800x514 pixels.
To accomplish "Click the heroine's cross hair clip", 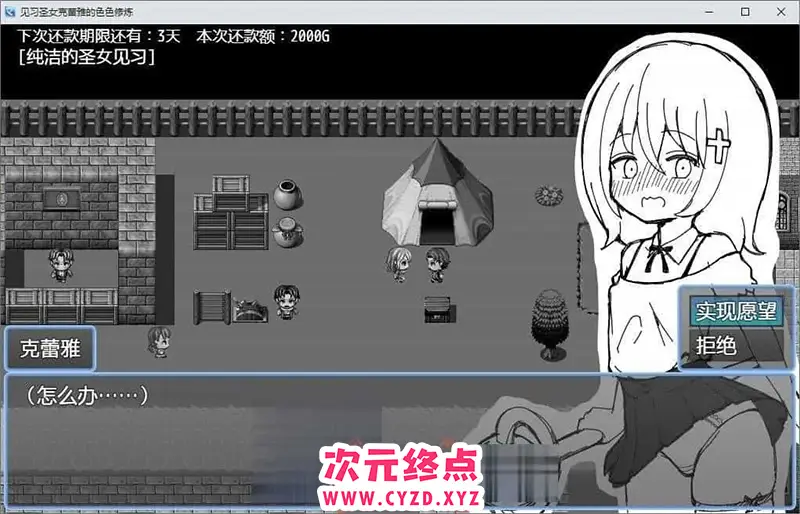I will pos(719,144).
